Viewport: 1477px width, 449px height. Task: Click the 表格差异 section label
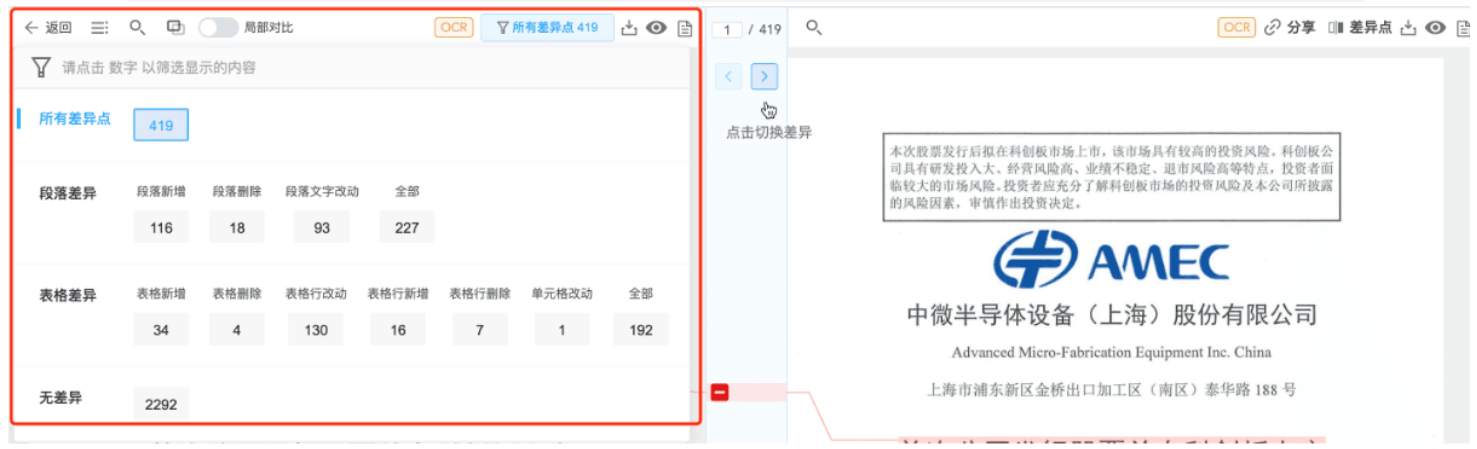(68, 296)
